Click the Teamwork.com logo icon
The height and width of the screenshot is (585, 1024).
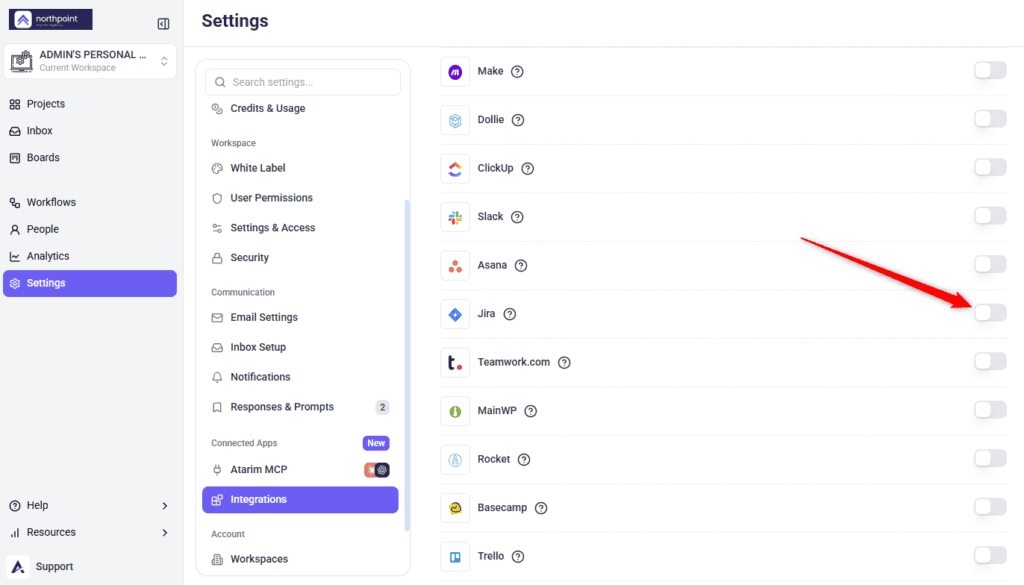click(455, 362)
